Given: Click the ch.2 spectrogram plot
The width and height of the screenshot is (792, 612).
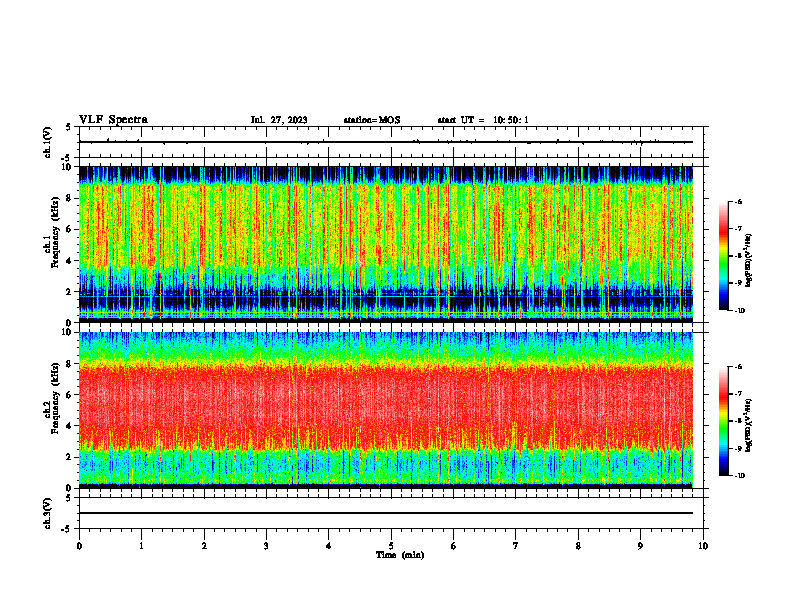Looking at the screenshot, I should point(386,410).
